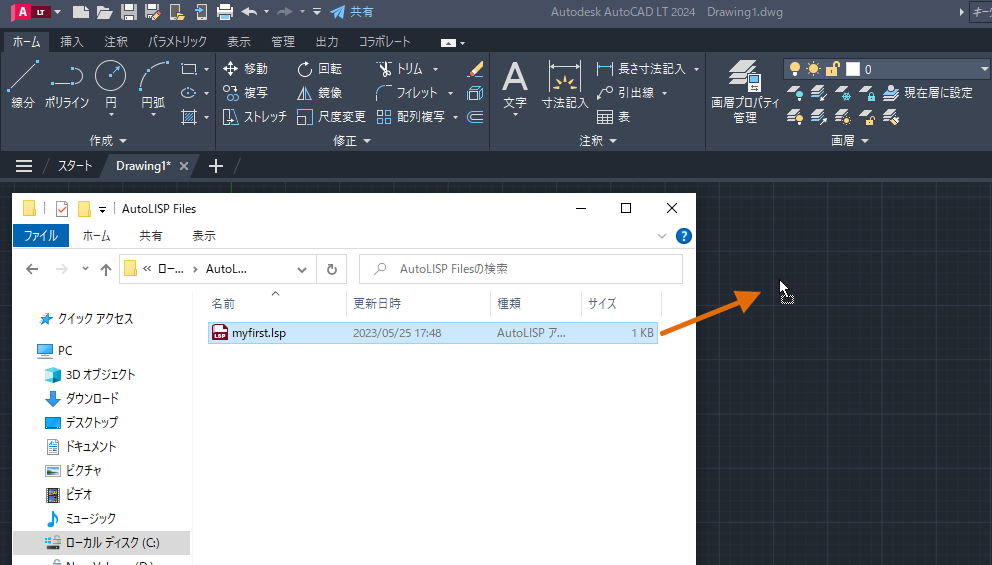Click the Plot (print) icon in toolbar

click(x=225, y=11)
